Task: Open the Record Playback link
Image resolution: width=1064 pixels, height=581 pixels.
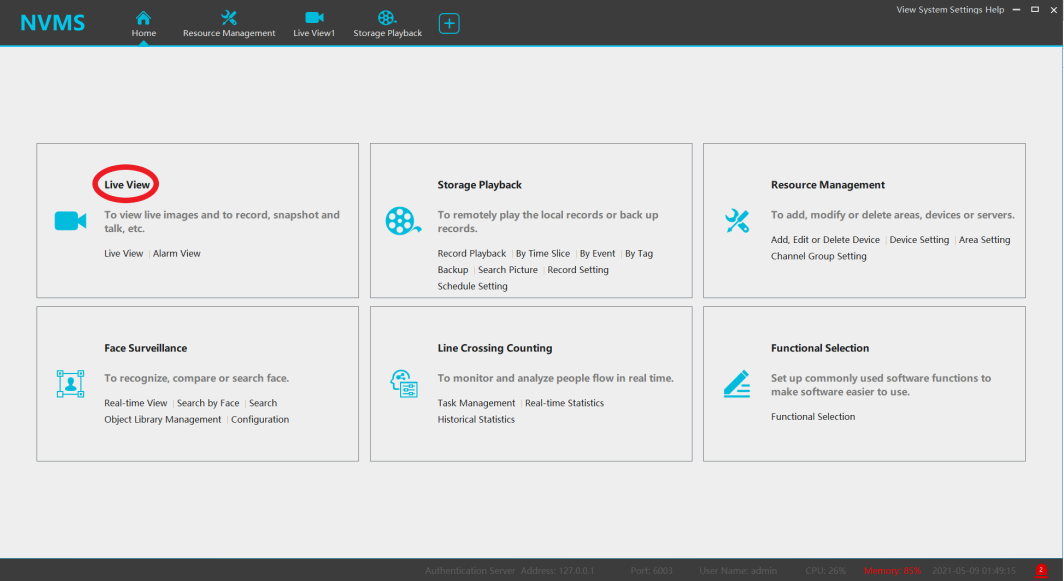Action: click(x=472, y=254)
